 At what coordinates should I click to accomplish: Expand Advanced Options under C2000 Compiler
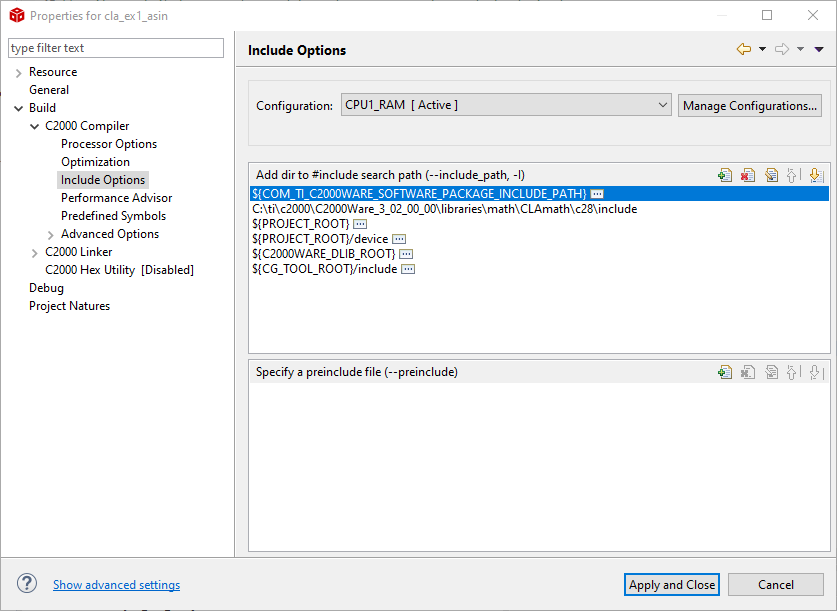pyautogui.click(x=51, y=235)
